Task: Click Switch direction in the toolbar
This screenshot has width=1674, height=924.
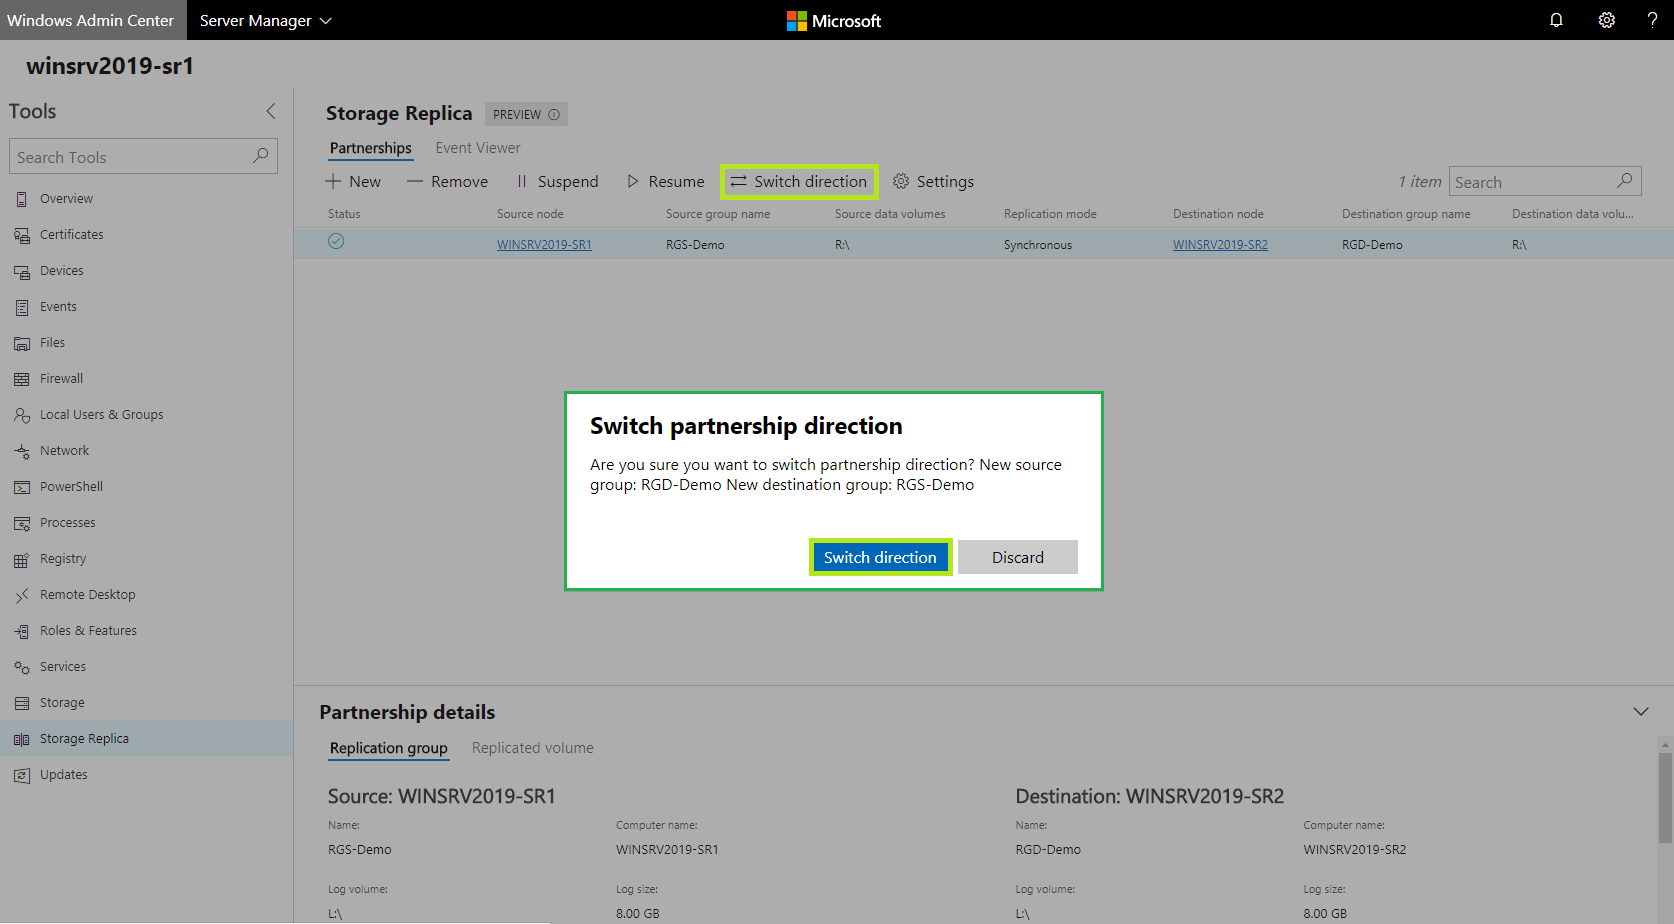Action: click(799, 181)
